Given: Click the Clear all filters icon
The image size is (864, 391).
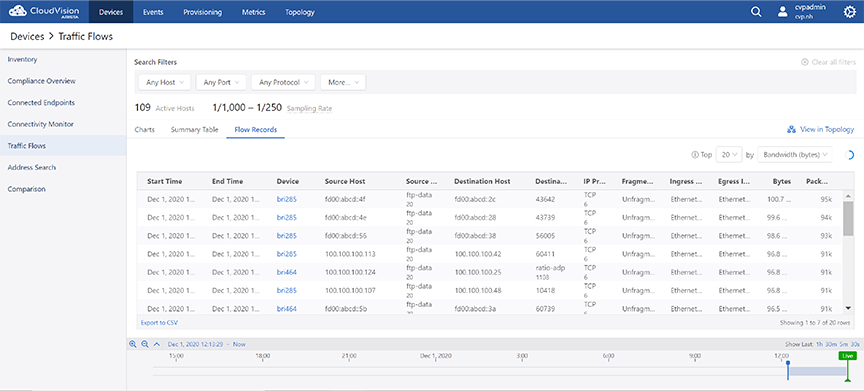Looking at the screenshot, I should point(804,62).
